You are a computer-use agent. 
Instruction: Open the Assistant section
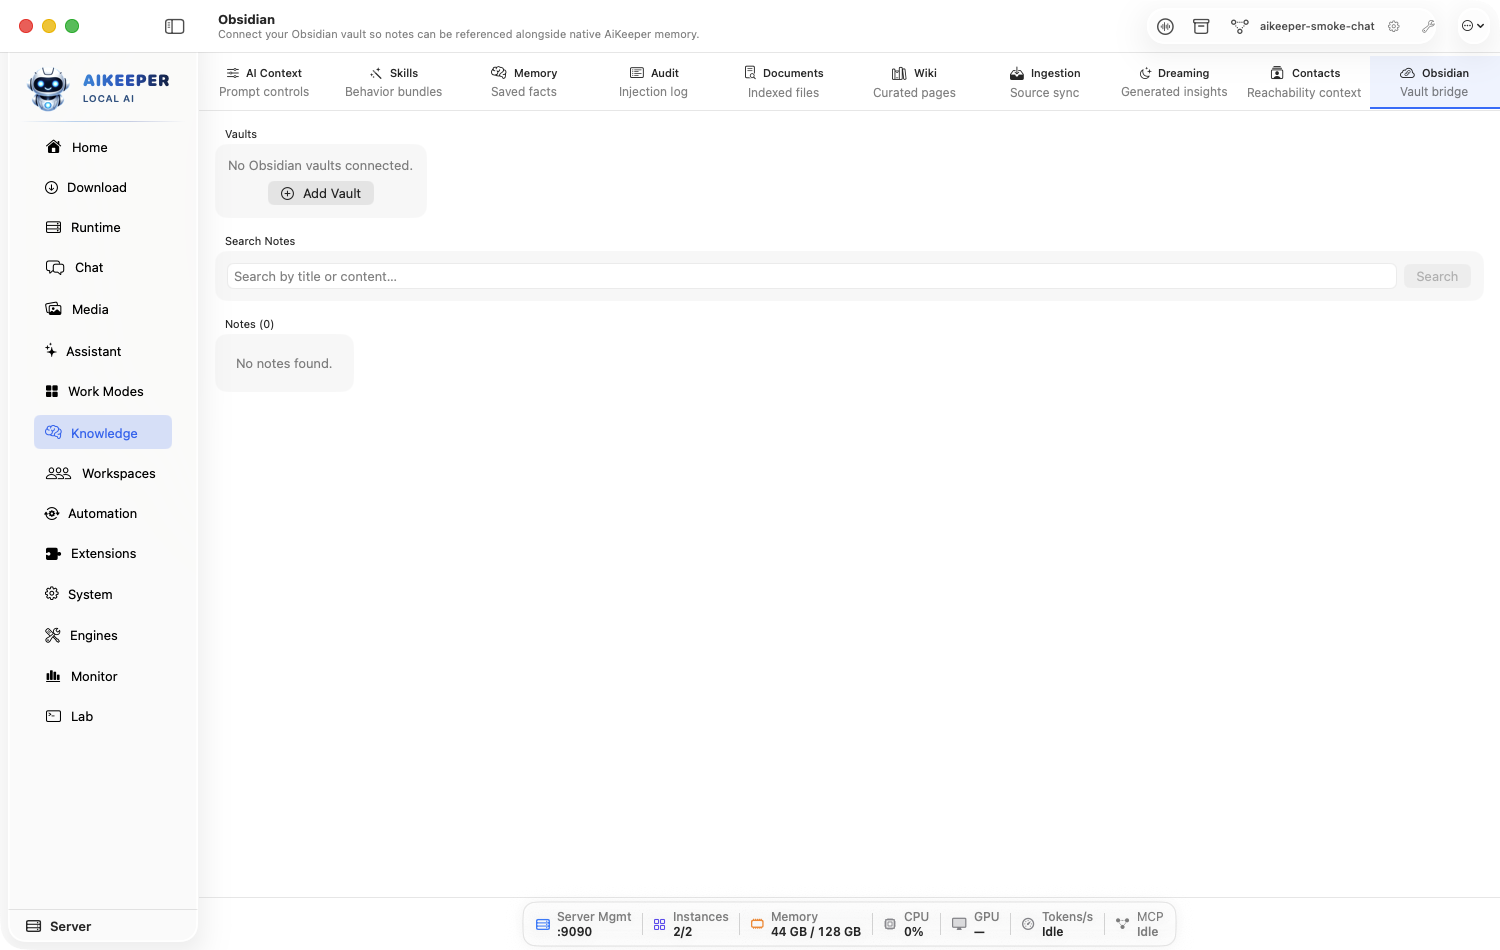[x=103, y=351]
